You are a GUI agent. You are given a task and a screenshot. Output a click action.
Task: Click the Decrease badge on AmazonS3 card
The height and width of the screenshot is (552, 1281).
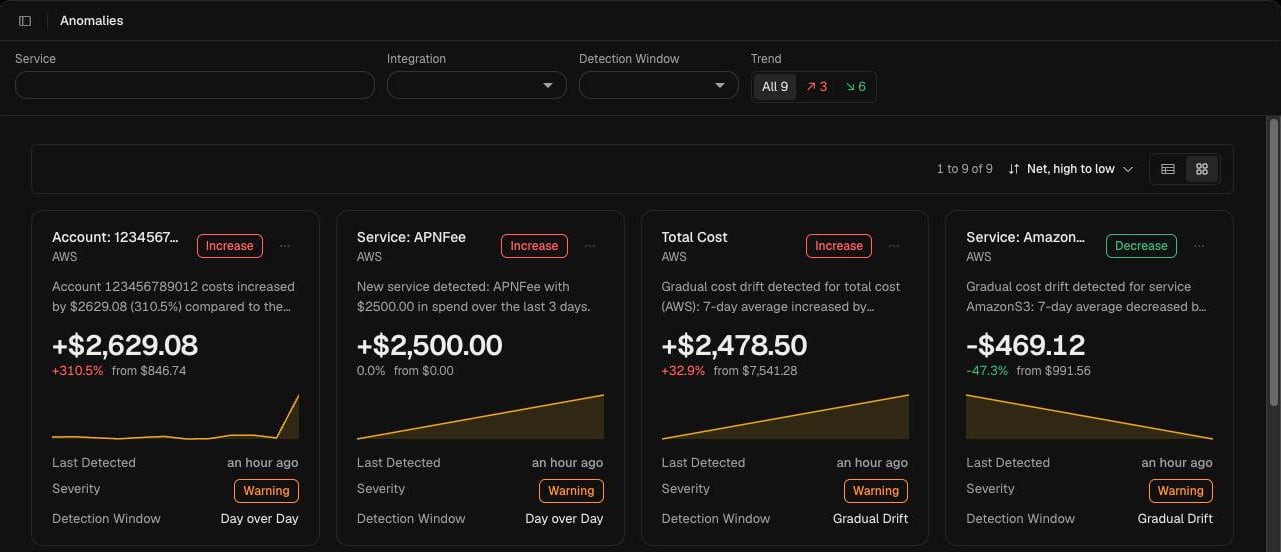point(1141,246)
